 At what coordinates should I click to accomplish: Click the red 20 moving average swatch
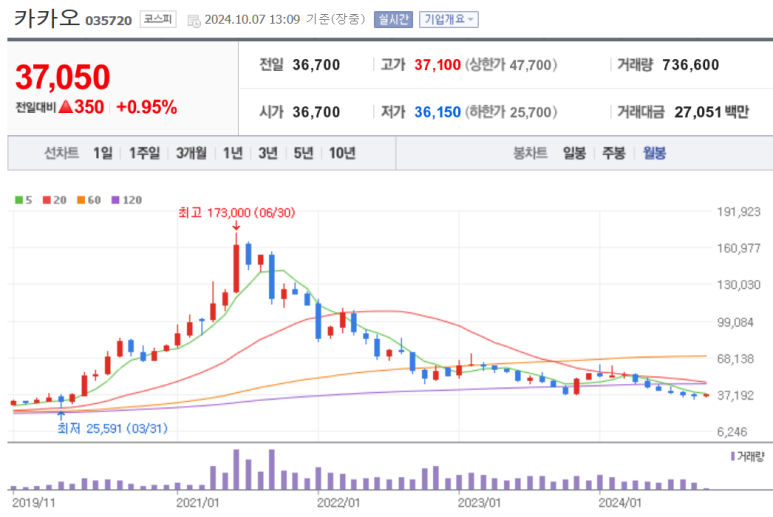coord(47,200)
